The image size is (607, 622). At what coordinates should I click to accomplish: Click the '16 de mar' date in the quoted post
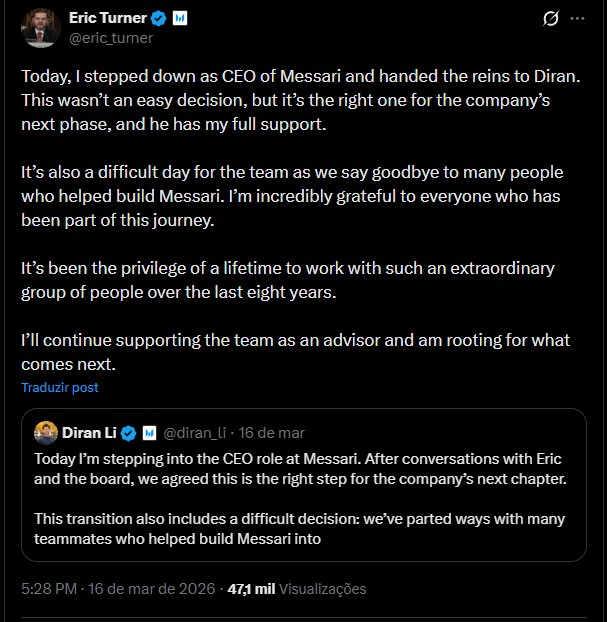point(275,433)
